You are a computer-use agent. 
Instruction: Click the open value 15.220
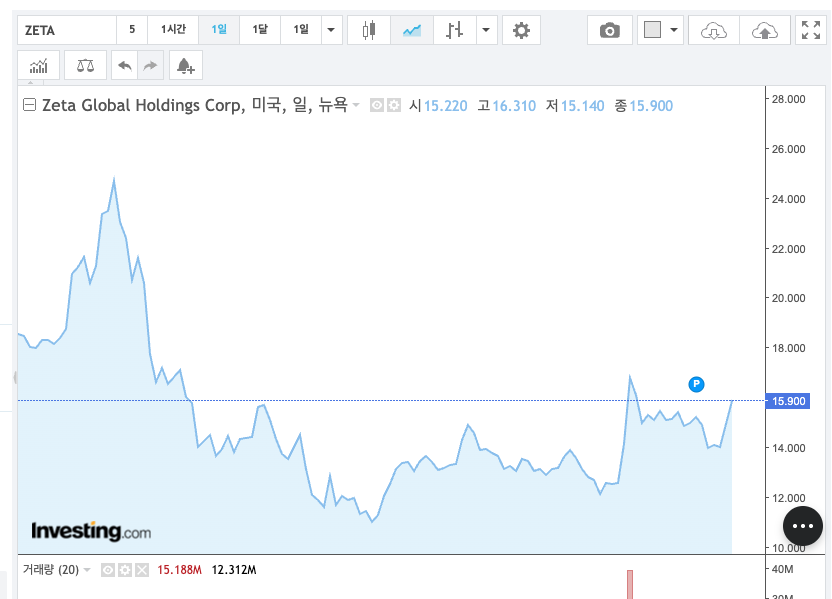click(x=446, y=106)
